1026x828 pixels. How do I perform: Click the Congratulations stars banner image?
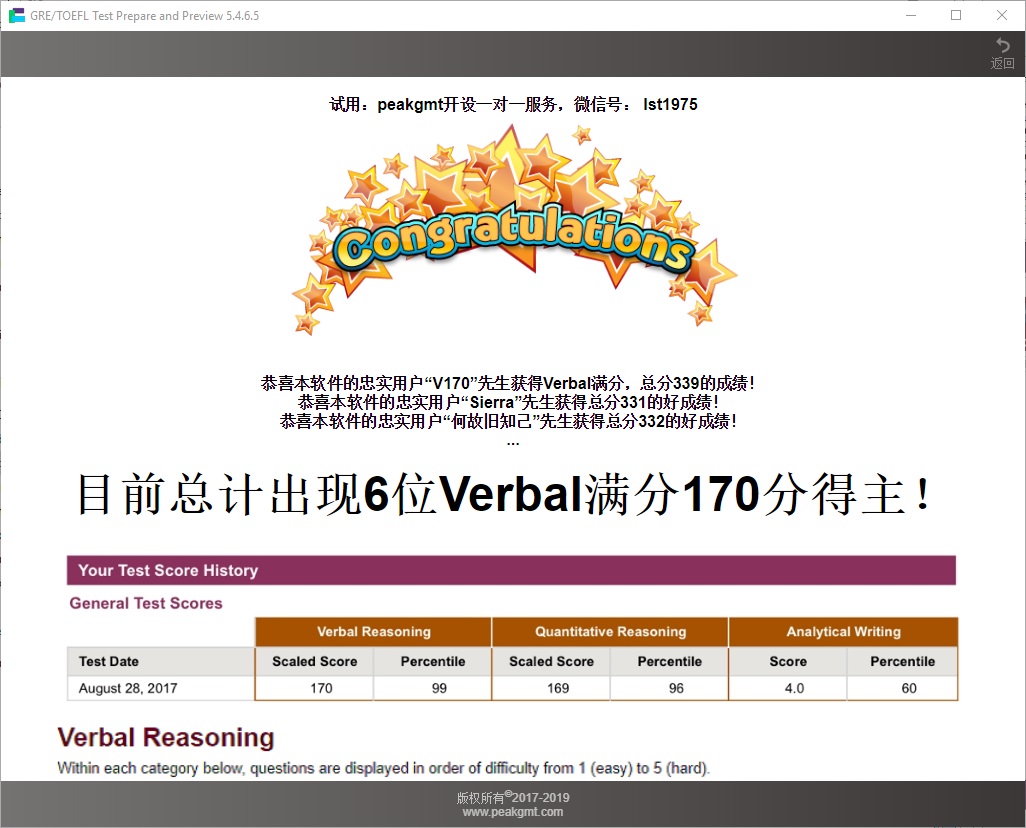(514, 229)
